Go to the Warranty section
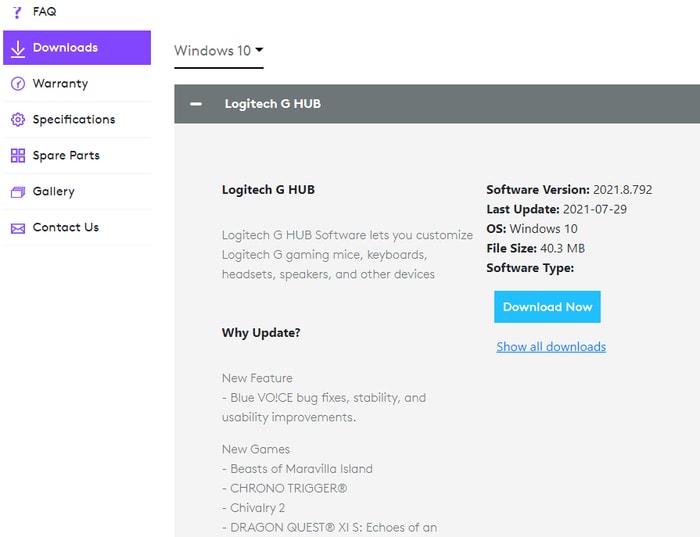 point(77,83)
